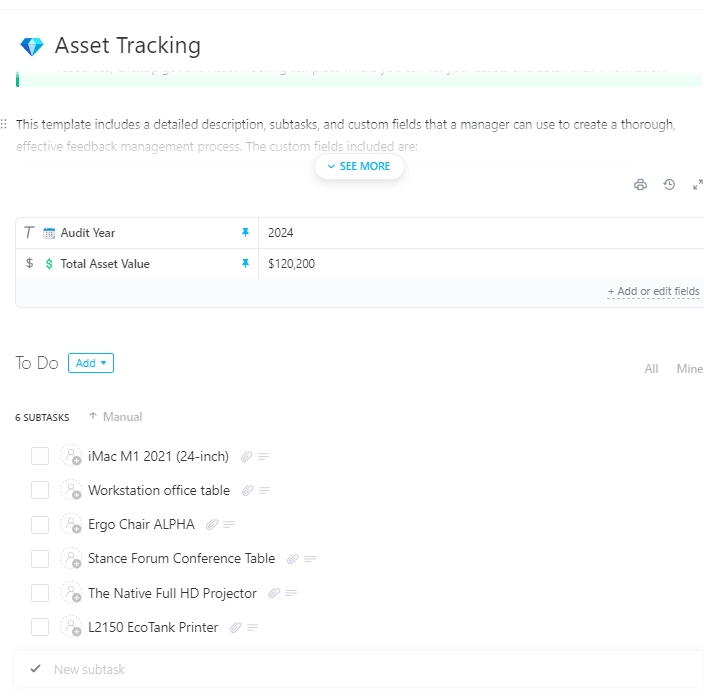This screenshot has width=704, height=696.
Task: Open description lines icon for Native Full HD Projector
Action: point(291,593)
